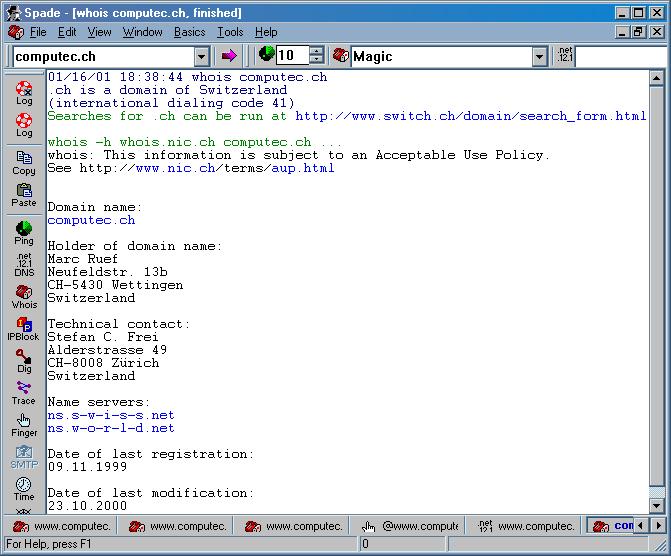The width and height of the screenshot is (671, 556).
Task: Launch the Whois tool from the sidebar
Action: [24, 297]
